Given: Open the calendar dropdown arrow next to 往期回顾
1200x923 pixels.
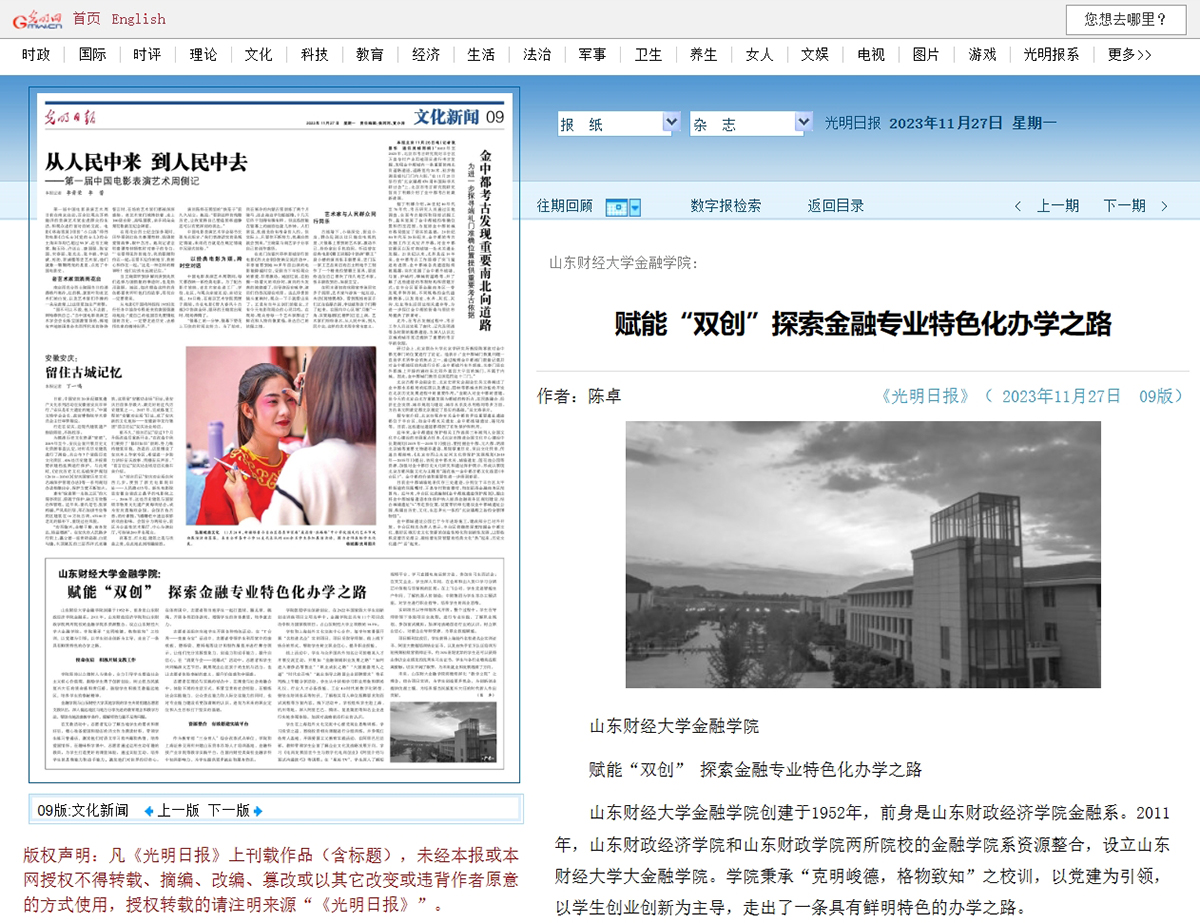Looking at the screenshot, I should pyautogui.click(x=635, y=207).
